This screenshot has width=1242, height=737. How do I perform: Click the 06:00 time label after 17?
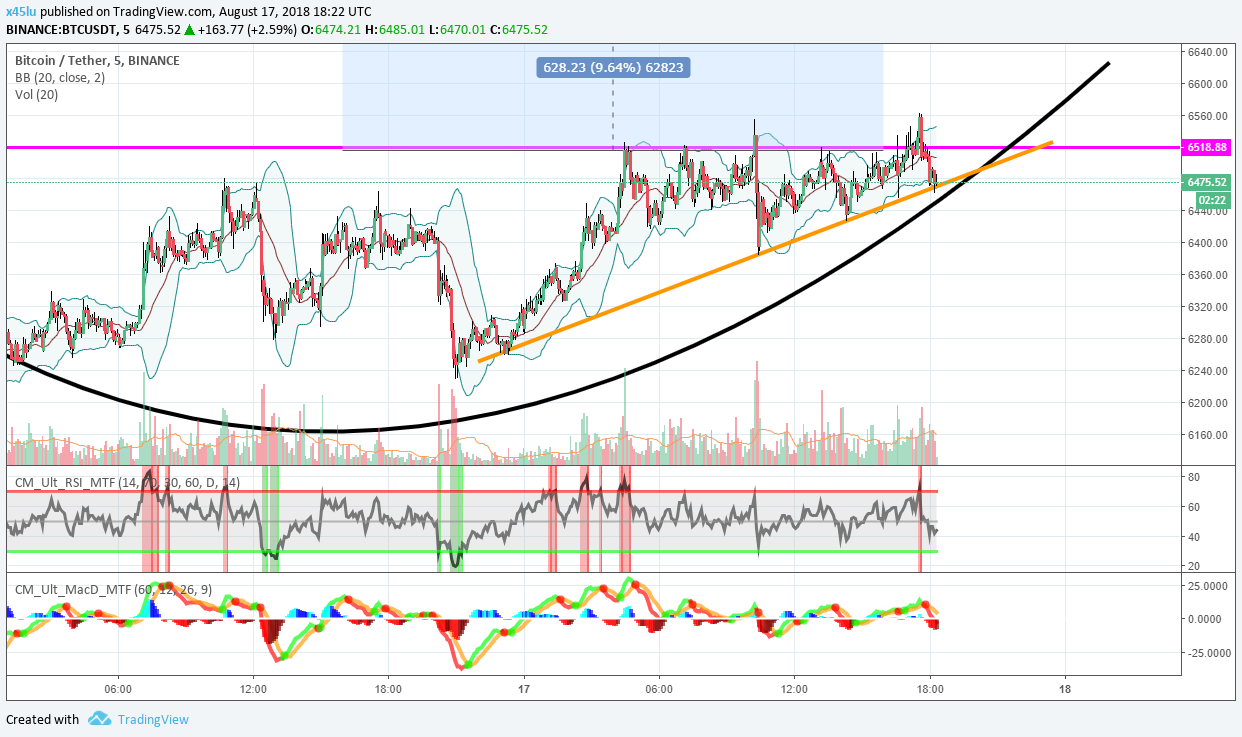659,689
